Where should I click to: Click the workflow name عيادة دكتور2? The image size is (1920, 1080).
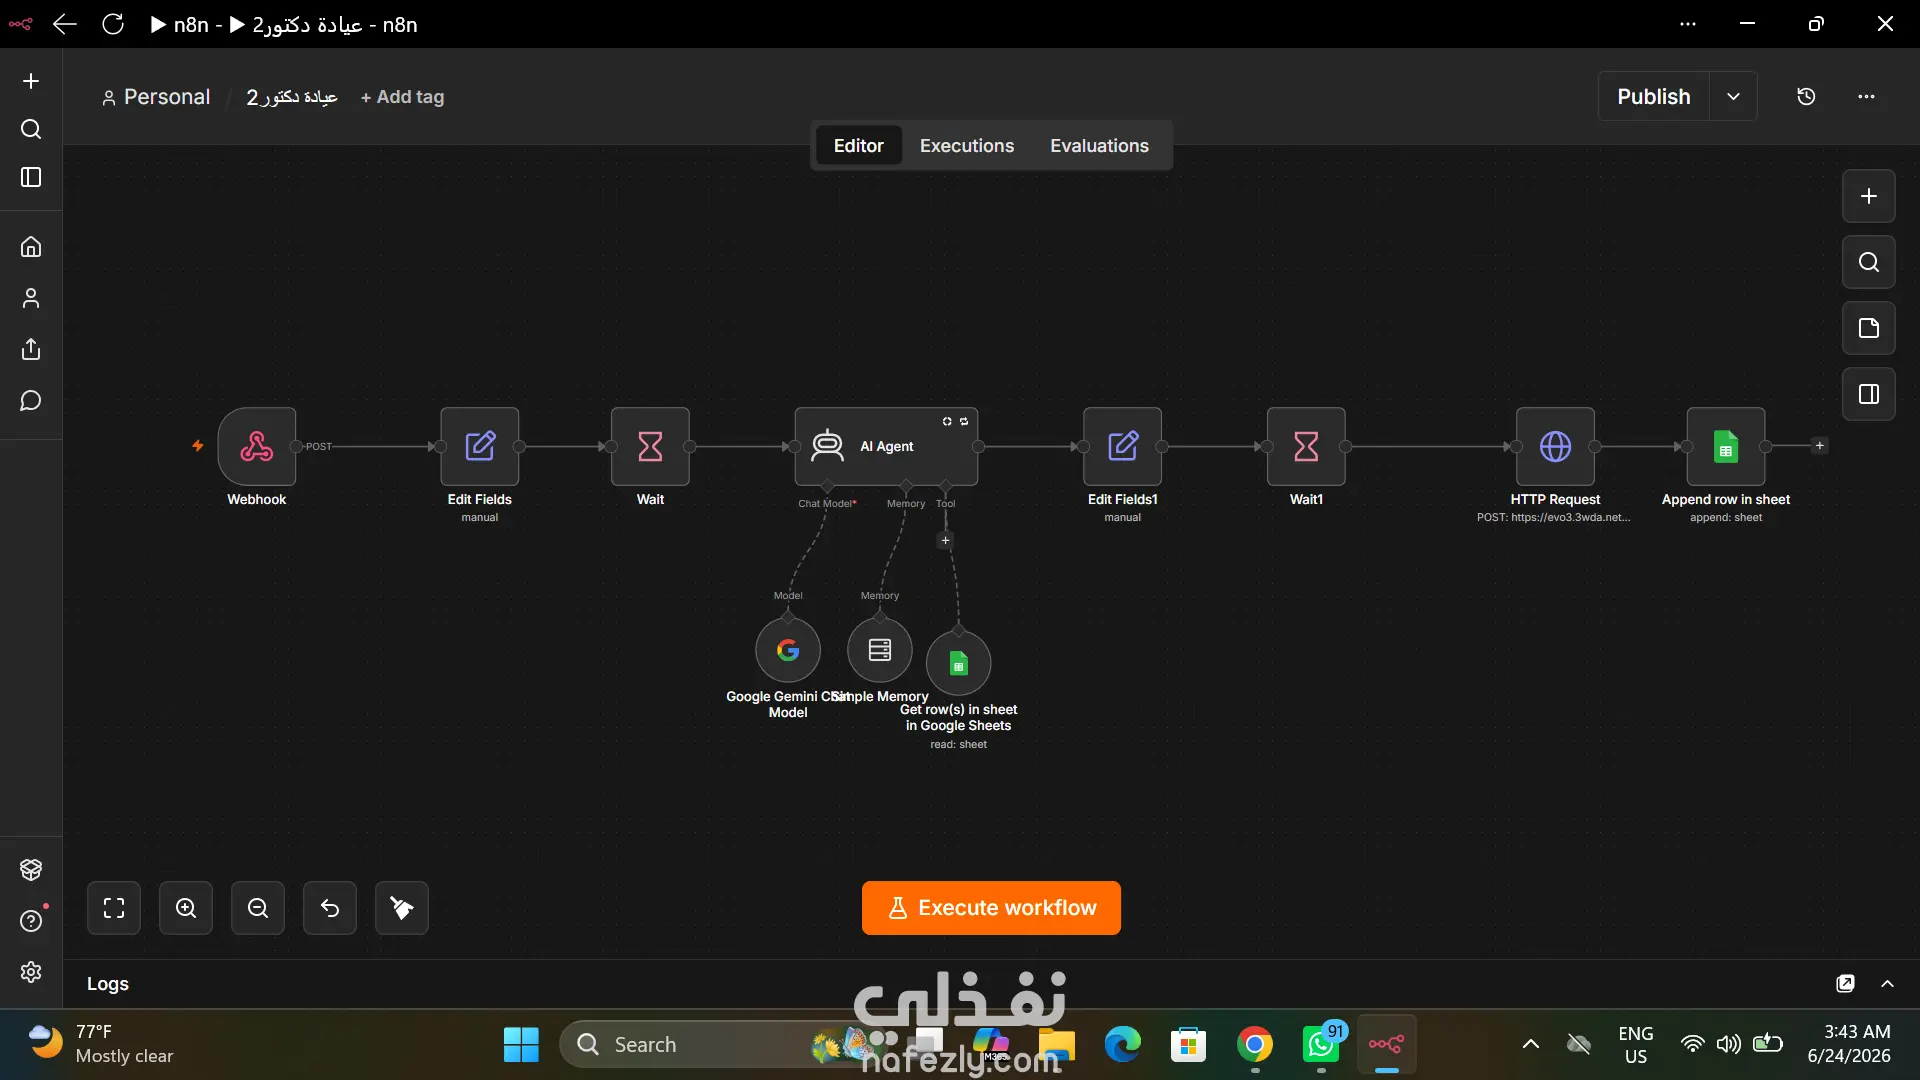292,97
